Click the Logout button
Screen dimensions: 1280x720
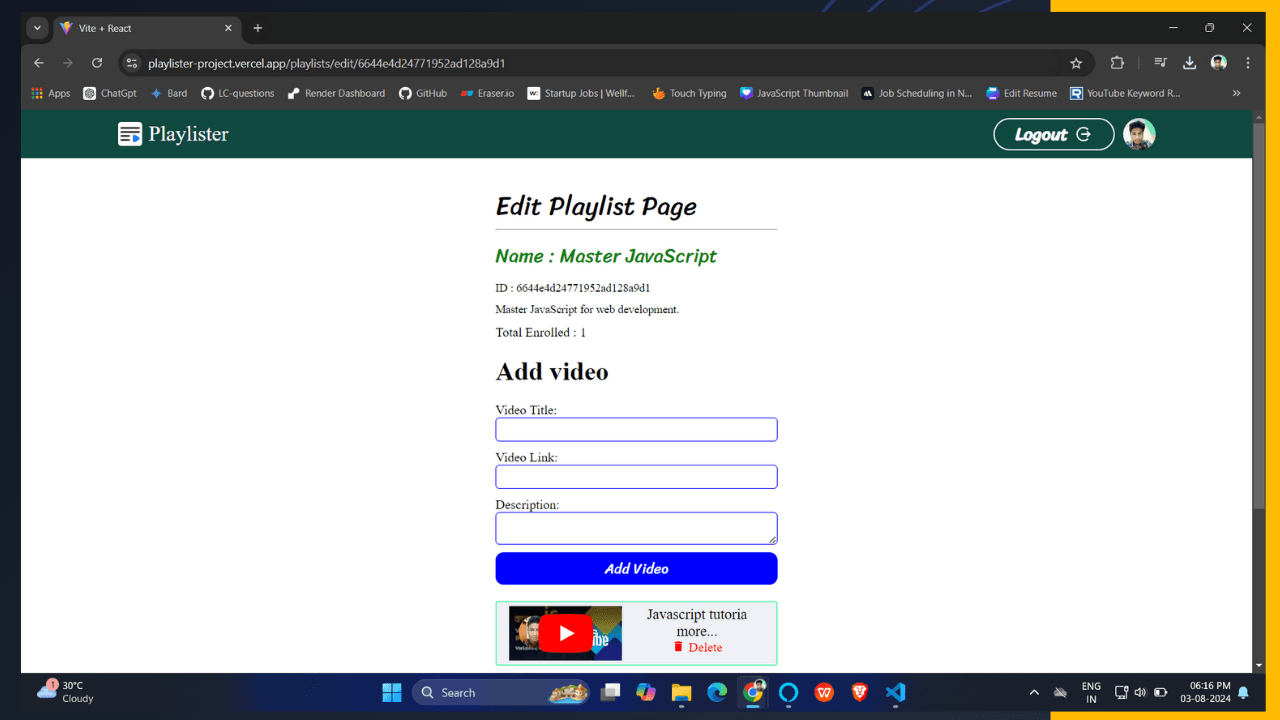point(1053,133)
